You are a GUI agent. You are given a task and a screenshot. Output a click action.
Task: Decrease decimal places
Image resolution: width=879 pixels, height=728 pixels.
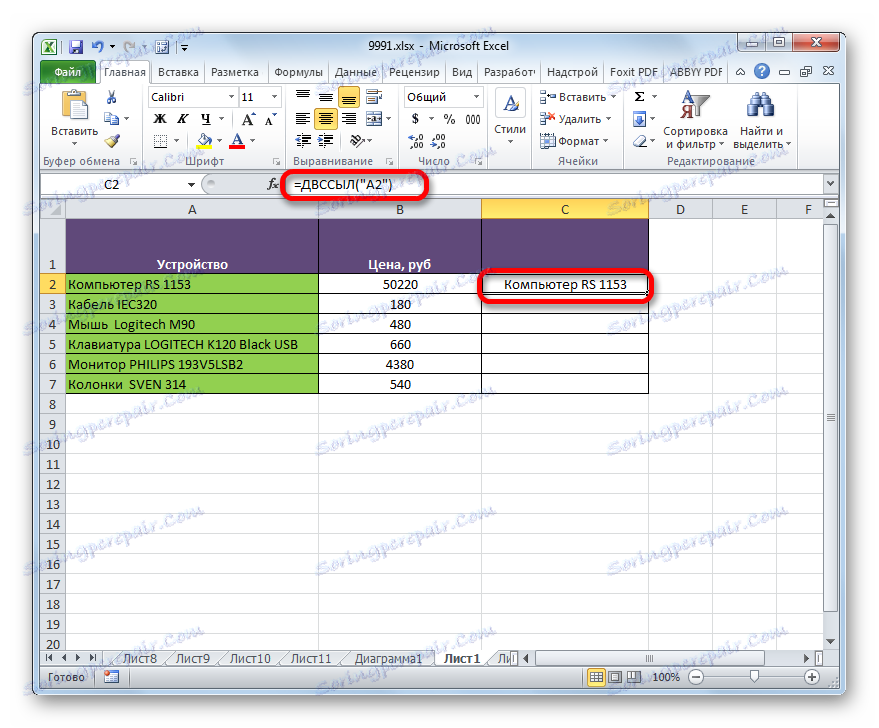click(438, 141)
